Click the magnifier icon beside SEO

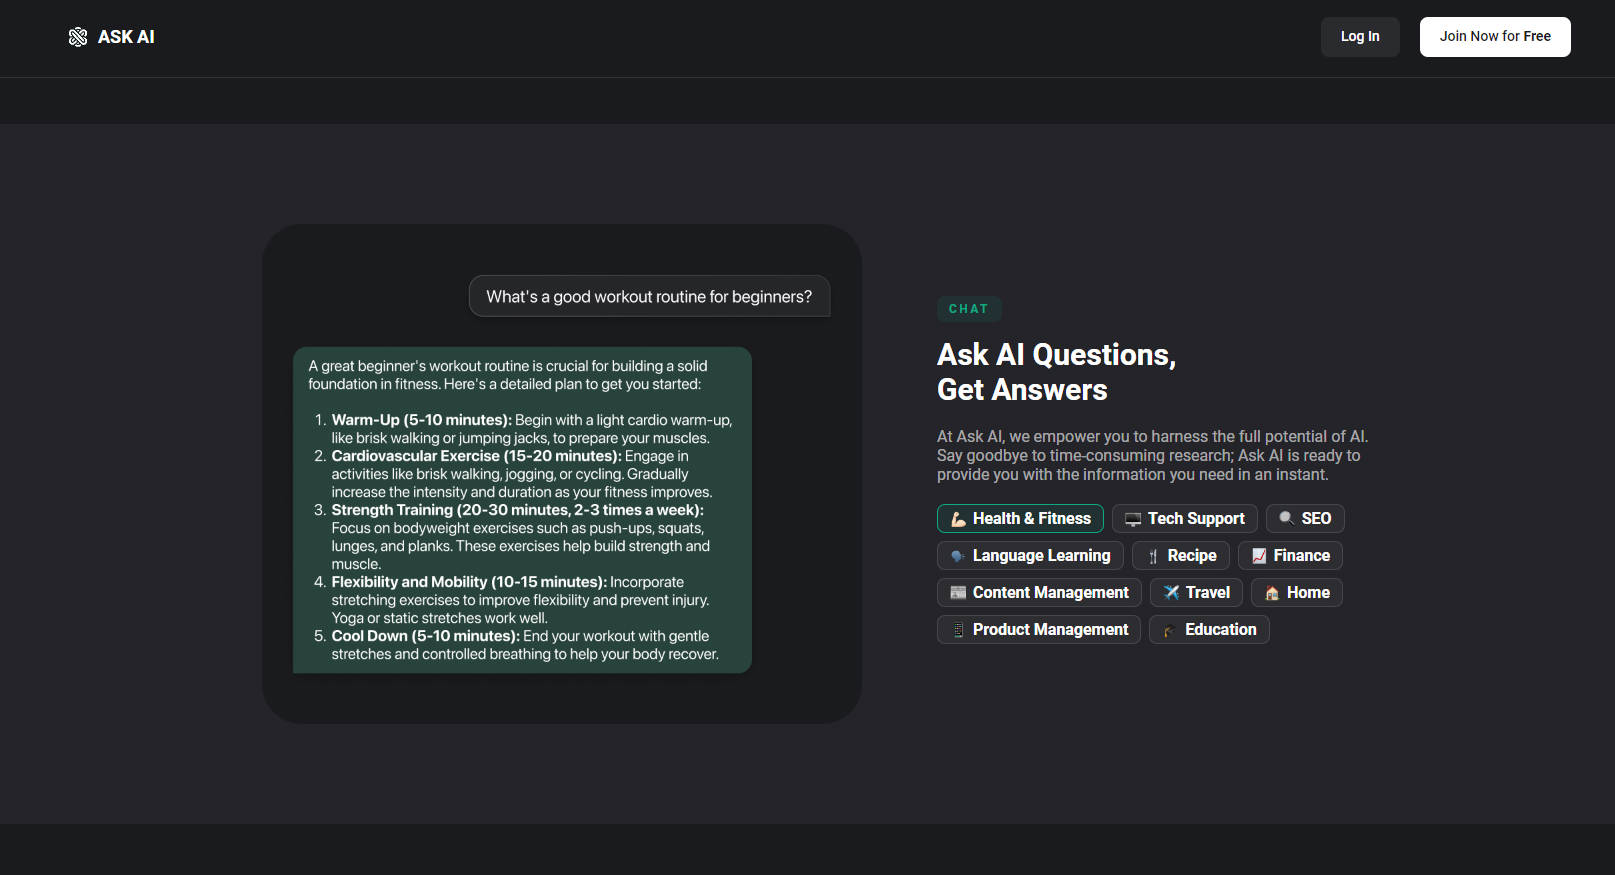pos(1287,519)
